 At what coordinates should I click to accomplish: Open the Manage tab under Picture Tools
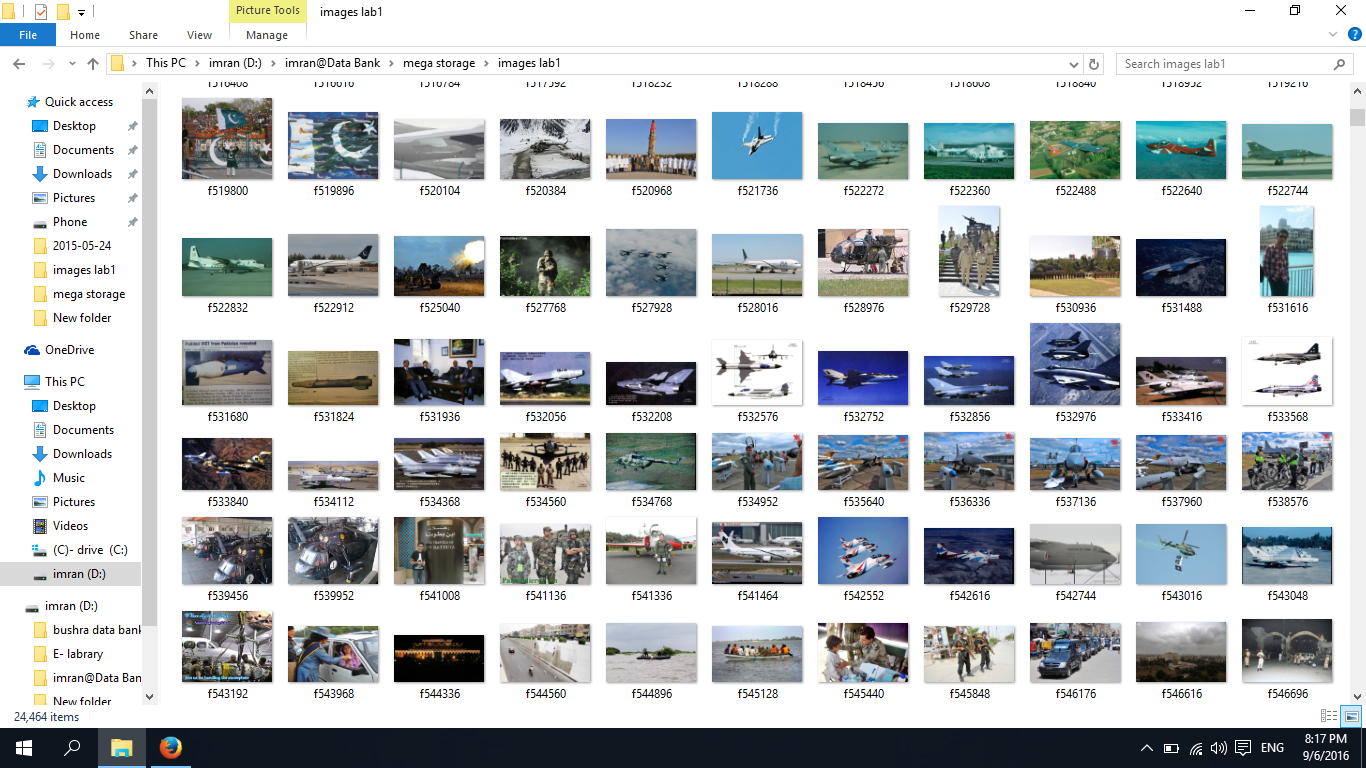pos(267,35)
